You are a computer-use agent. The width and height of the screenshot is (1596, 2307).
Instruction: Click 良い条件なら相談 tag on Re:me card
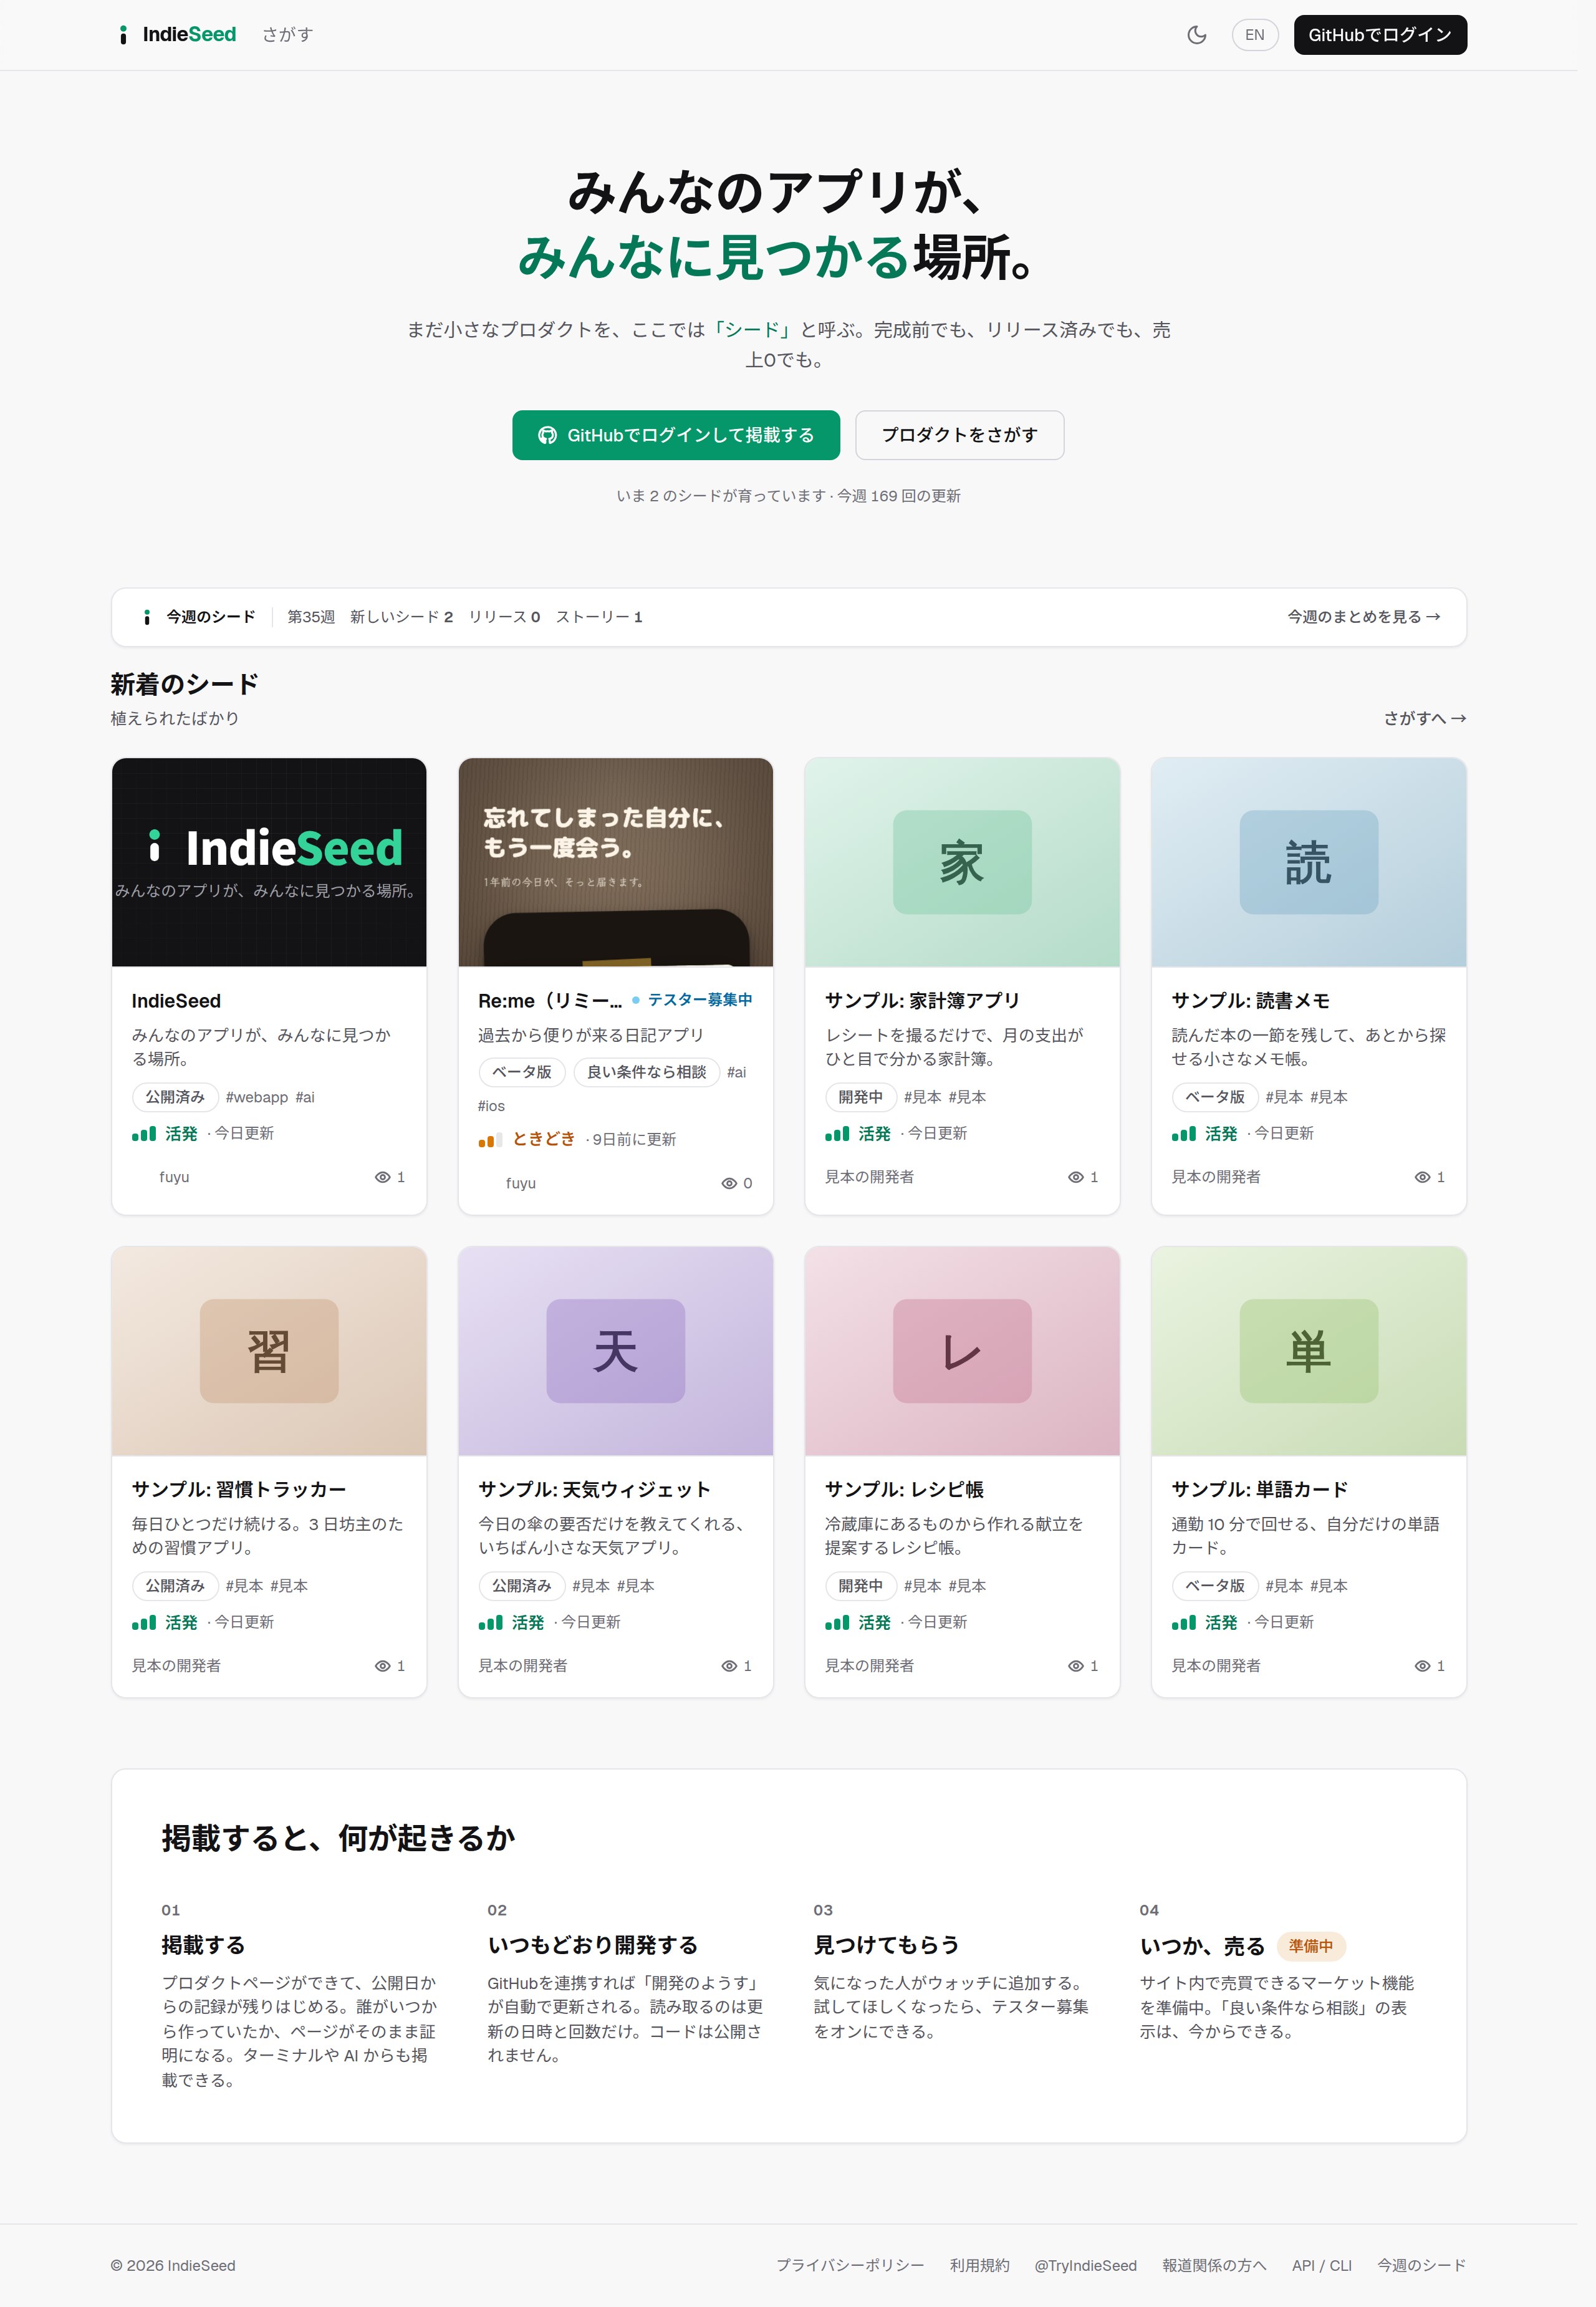pyautogui.click(x=646, y=1072)
